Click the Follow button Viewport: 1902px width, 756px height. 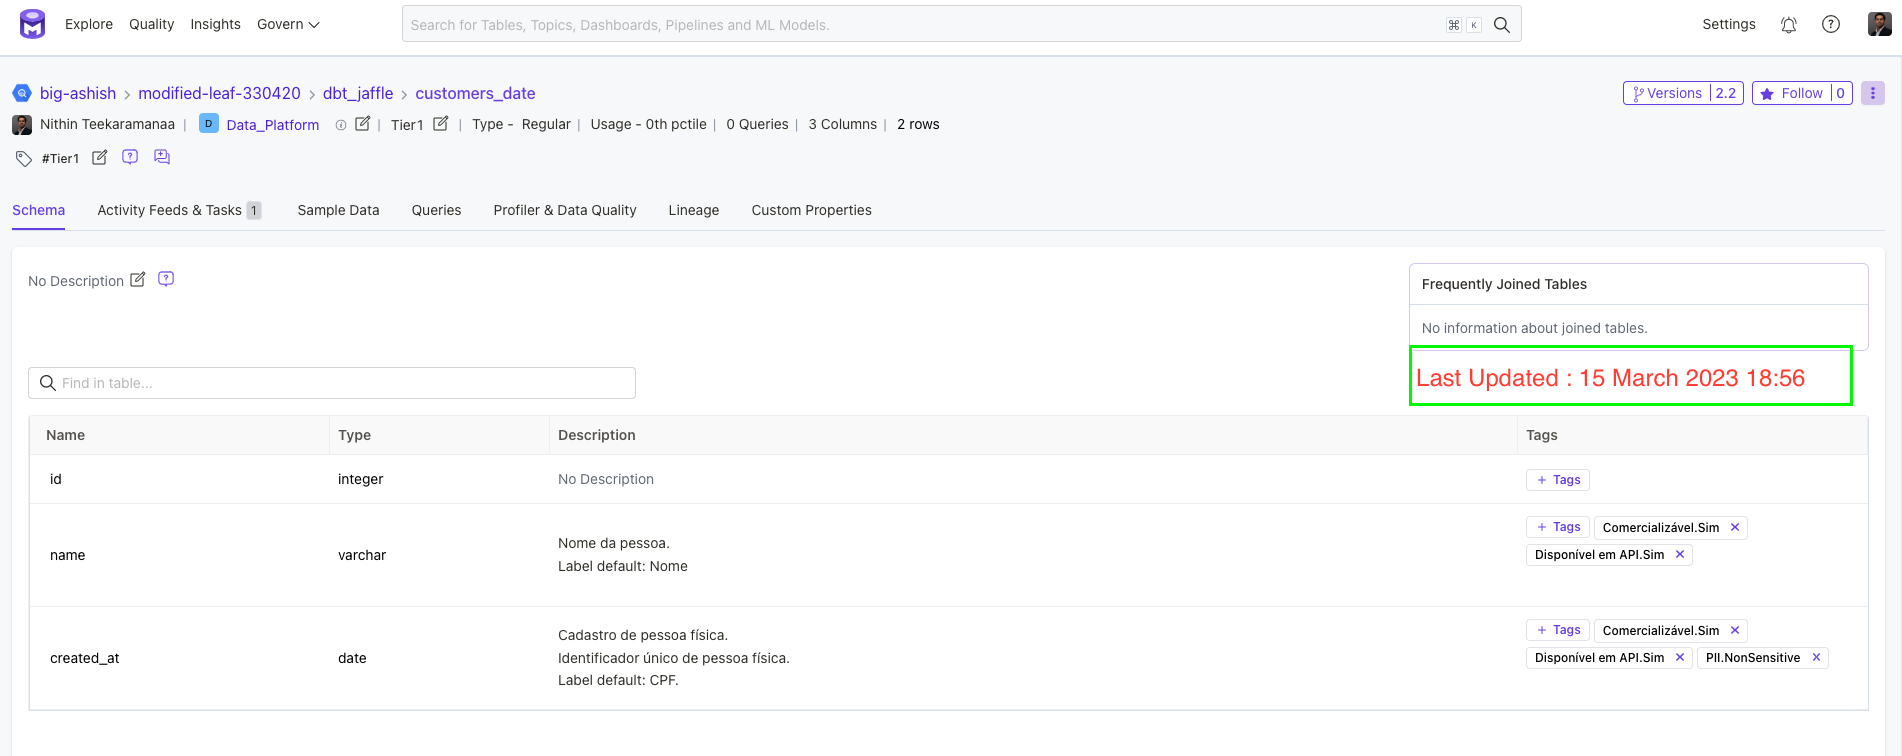pos(1802,93)
